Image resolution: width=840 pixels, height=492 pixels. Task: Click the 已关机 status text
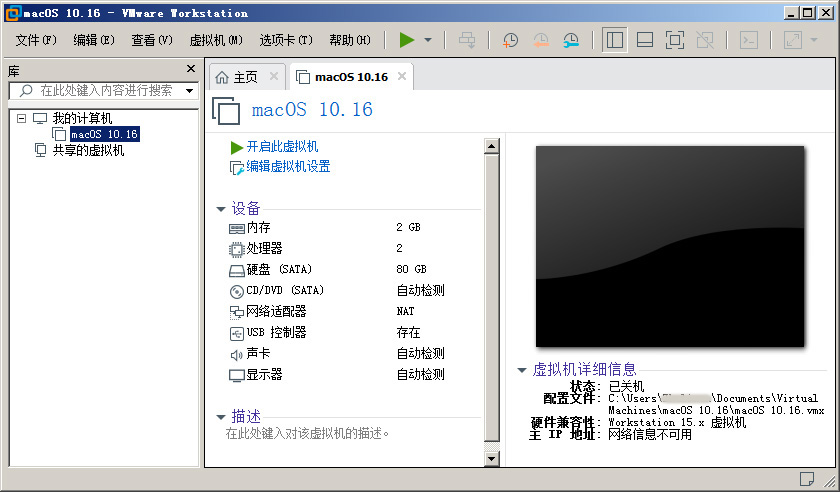[x=626, y=386]
